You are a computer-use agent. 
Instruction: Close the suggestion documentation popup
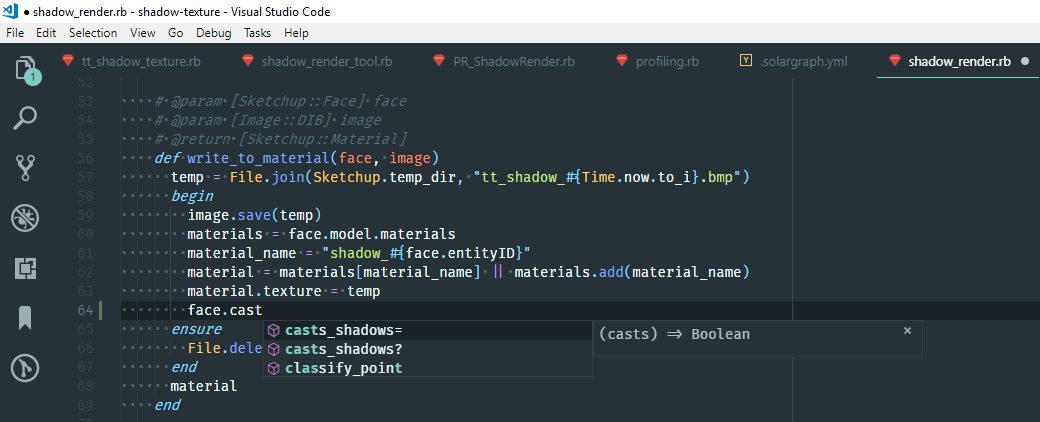point(907,330)
